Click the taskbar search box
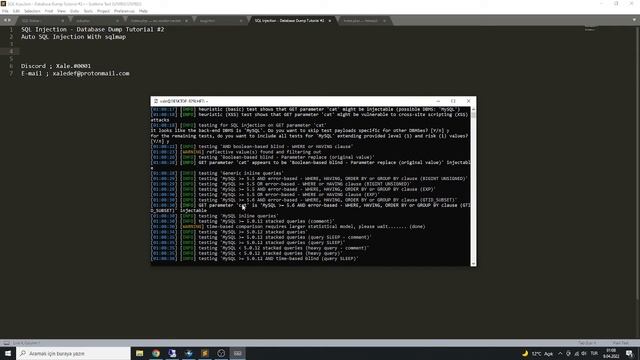Screen dimensions: 640x360 pyautogui.click(x=73, y=353)
